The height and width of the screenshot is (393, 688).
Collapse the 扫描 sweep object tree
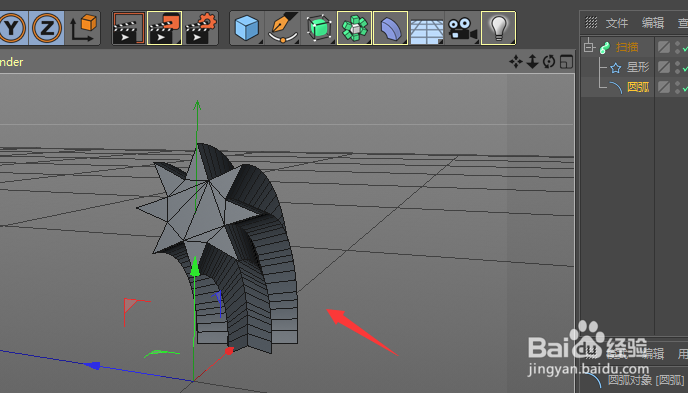589,47
